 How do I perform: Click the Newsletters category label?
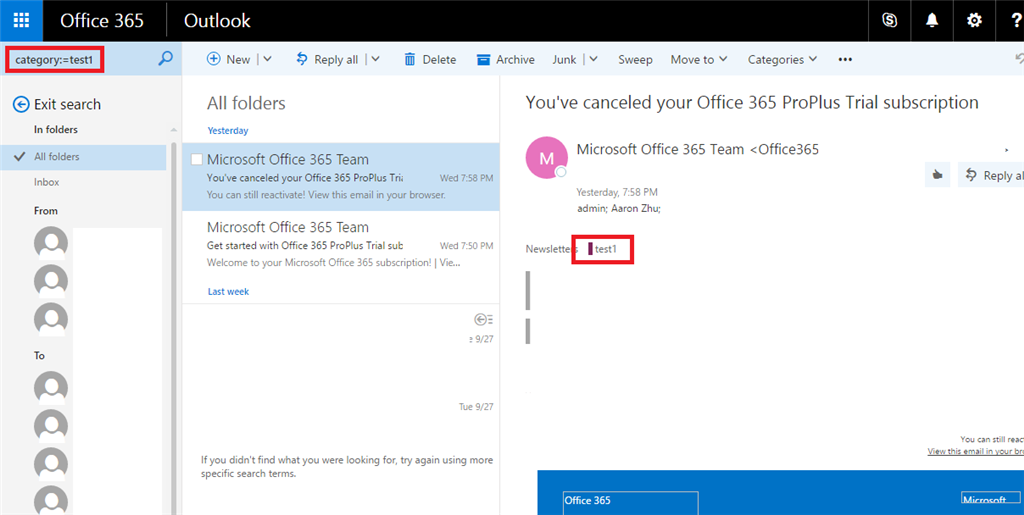pyautogui.click(x=552, y=249)
